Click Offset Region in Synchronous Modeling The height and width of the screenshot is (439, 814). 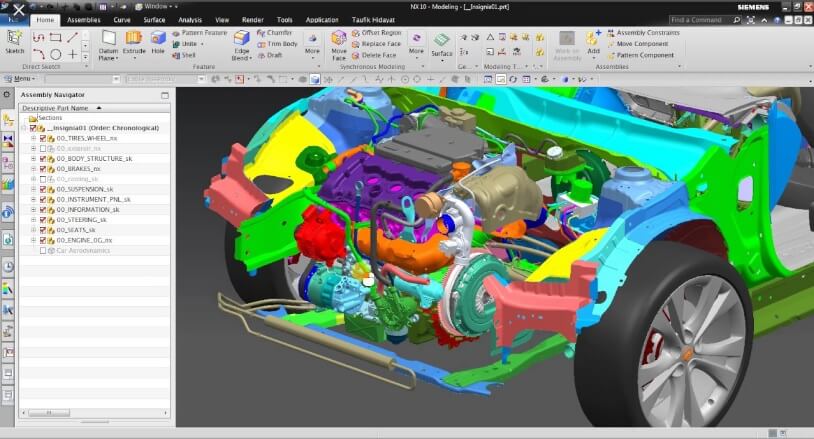coord(376,33)
